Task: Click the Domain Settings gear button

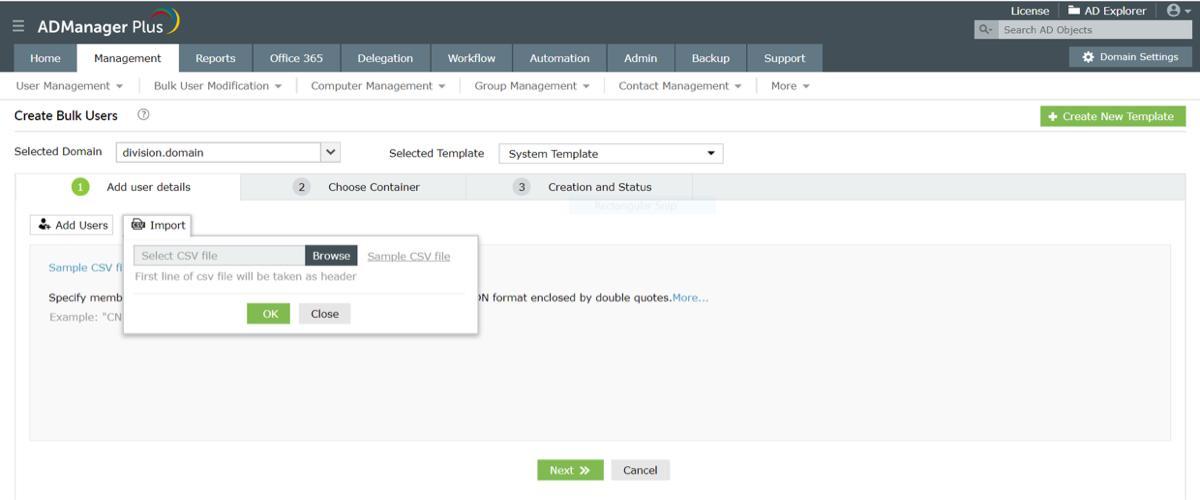Action: tap(1129, 57)
